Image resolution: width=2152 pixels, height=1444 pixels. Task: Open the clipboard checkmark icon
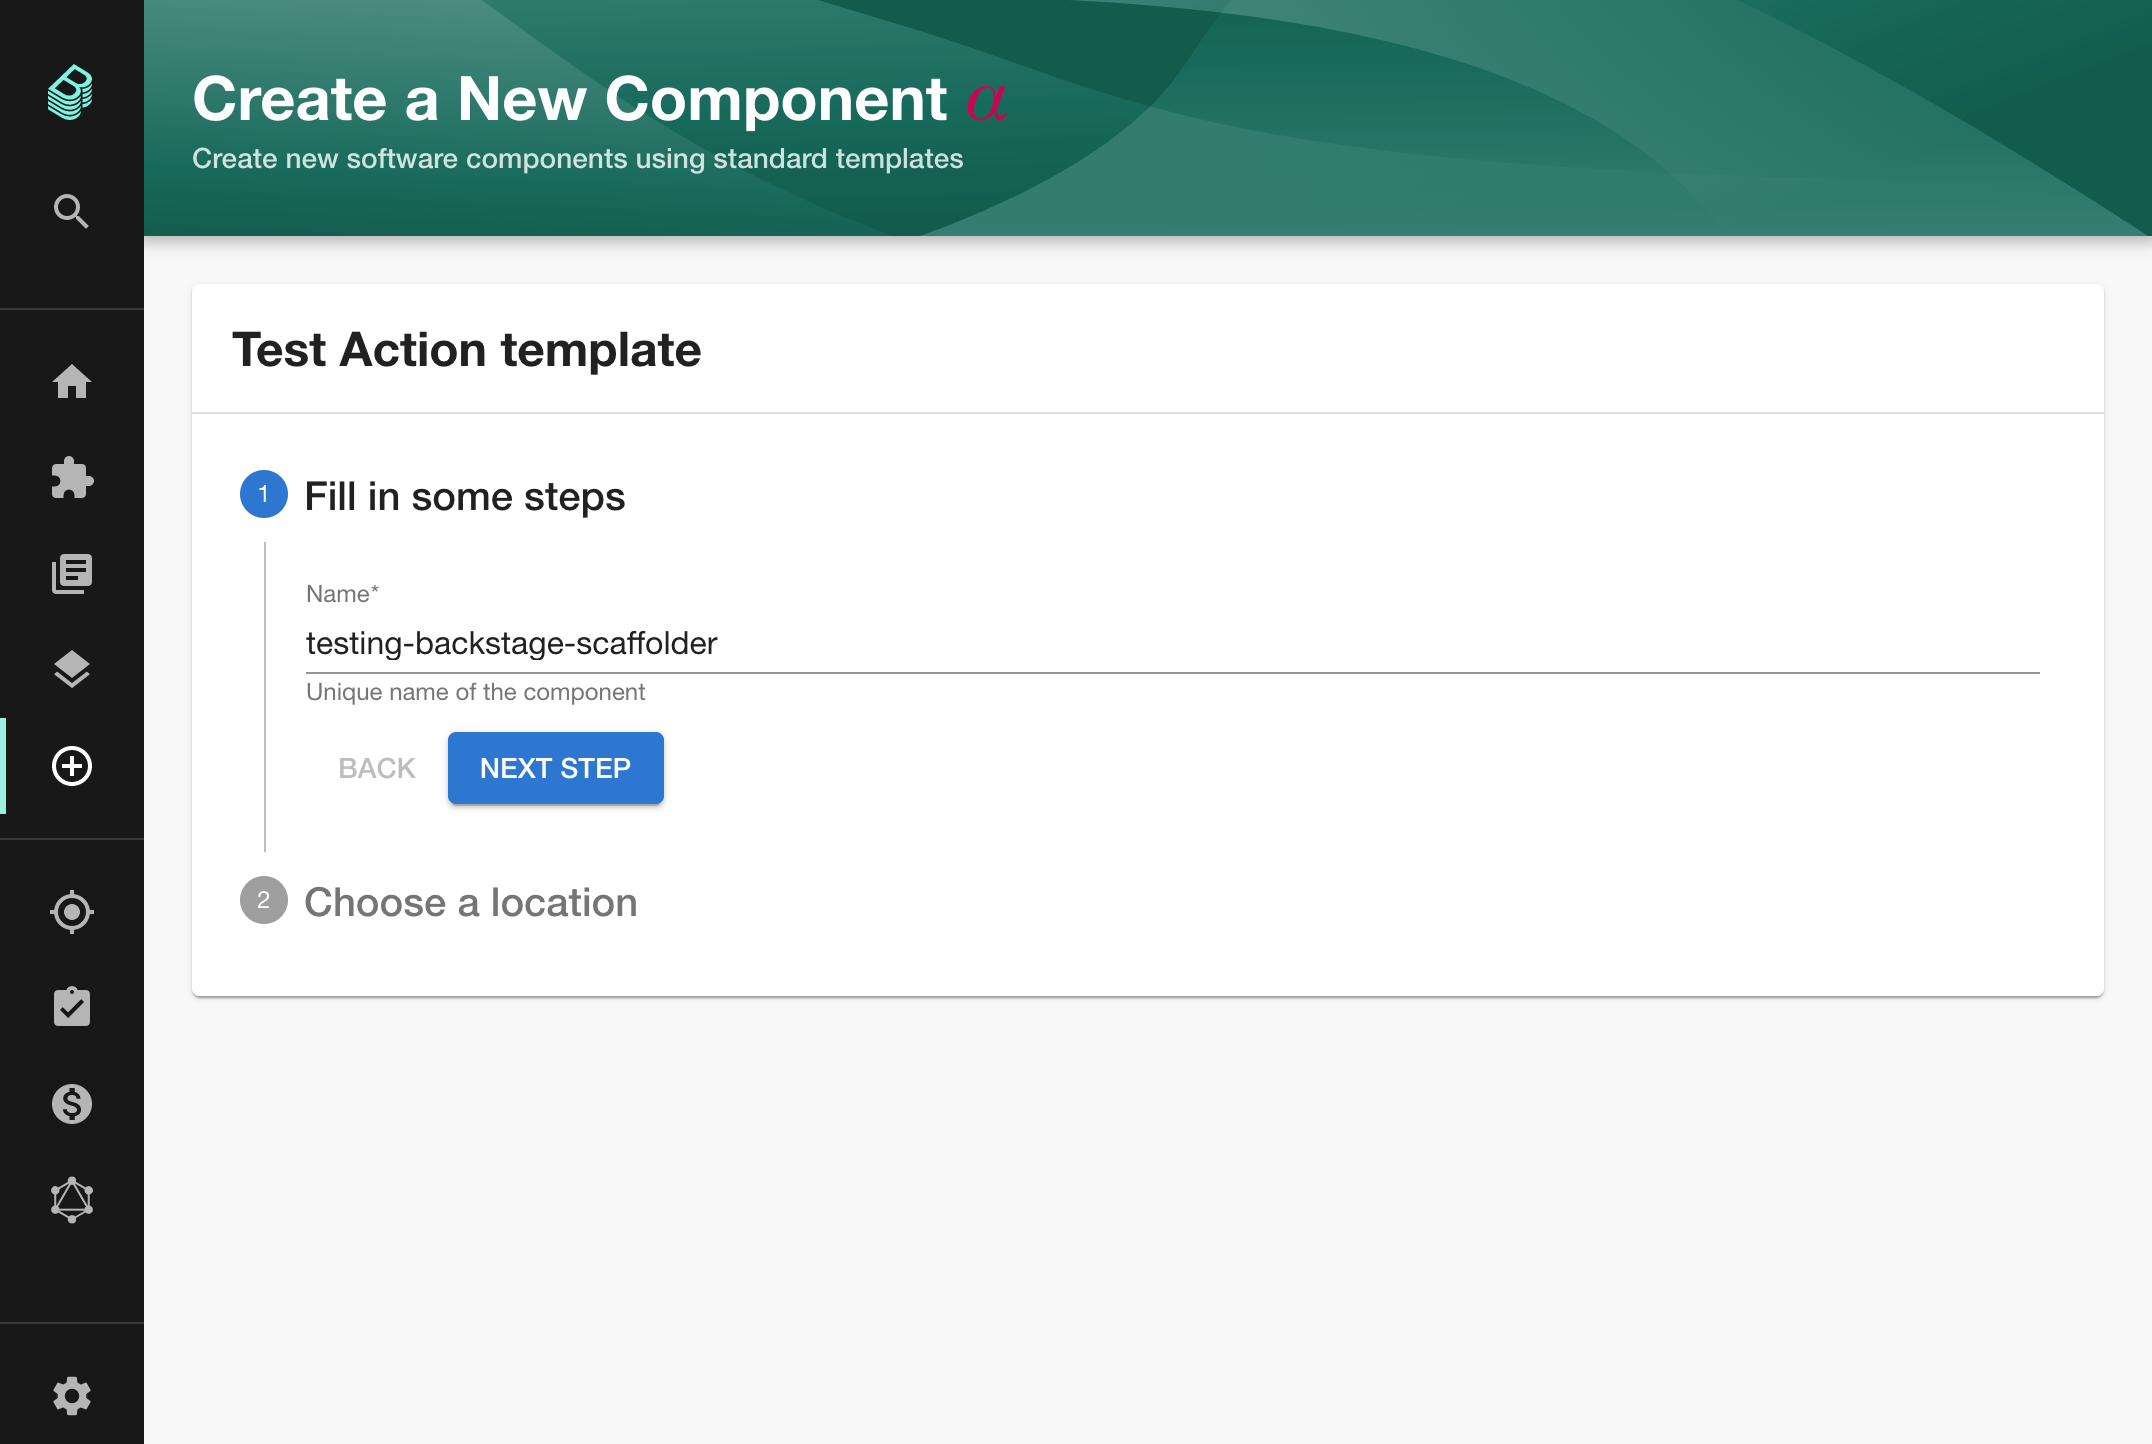71,1007
